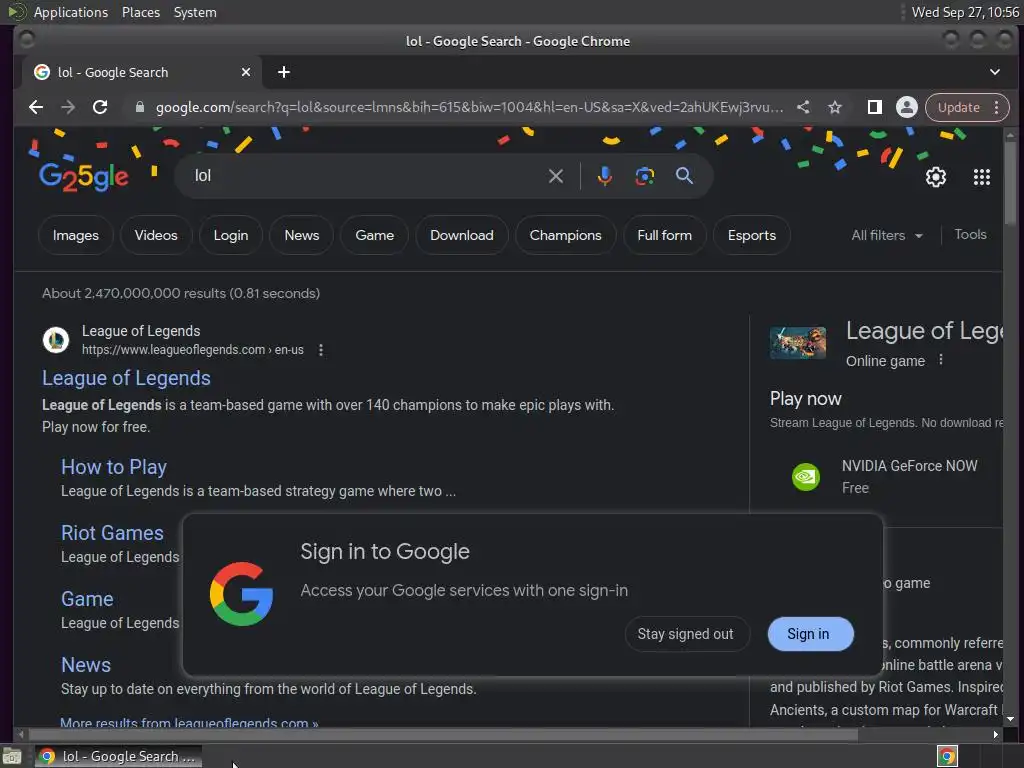The width and height of the screenshot is (1024, 768).
Task: Bookmark this tab with the star
Action: pyautogui.click(x=835, y=107)
